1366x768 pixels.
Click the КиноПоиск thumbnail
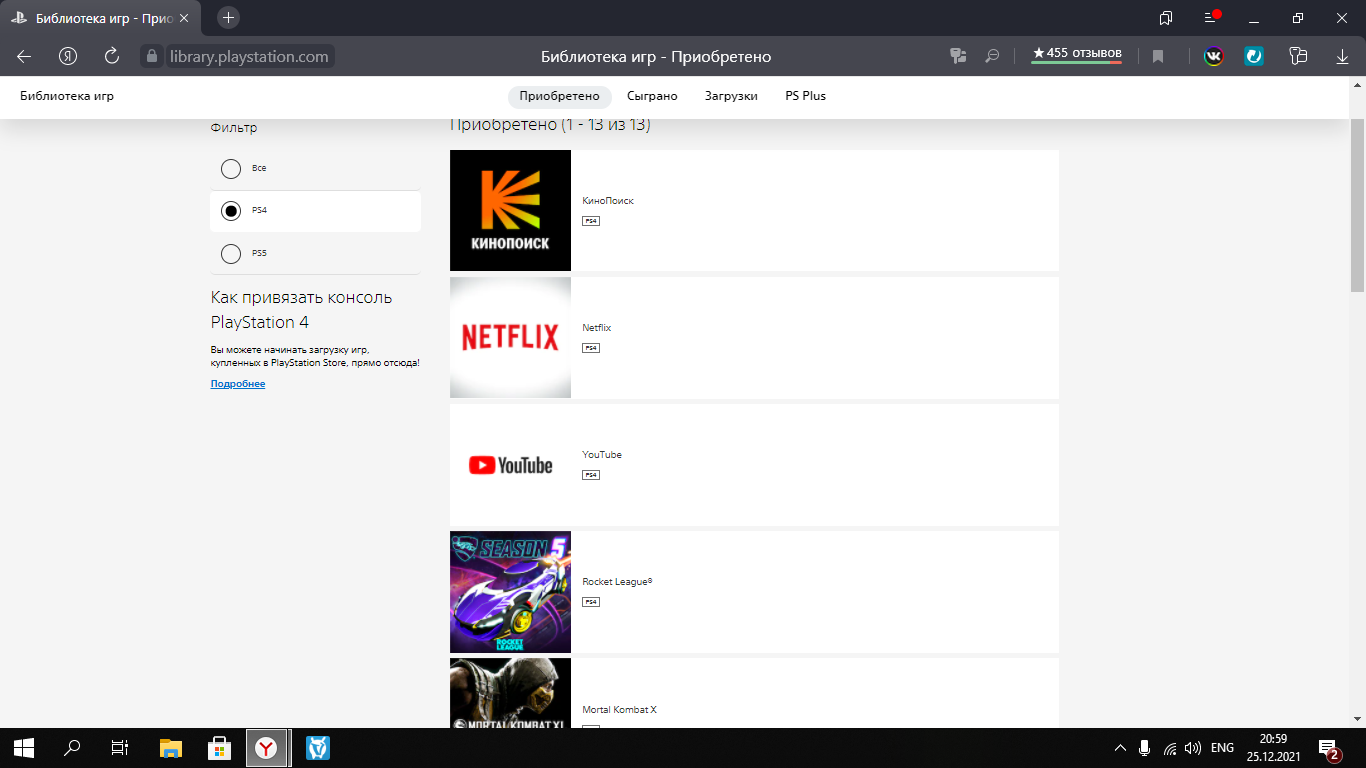(510, 210)
